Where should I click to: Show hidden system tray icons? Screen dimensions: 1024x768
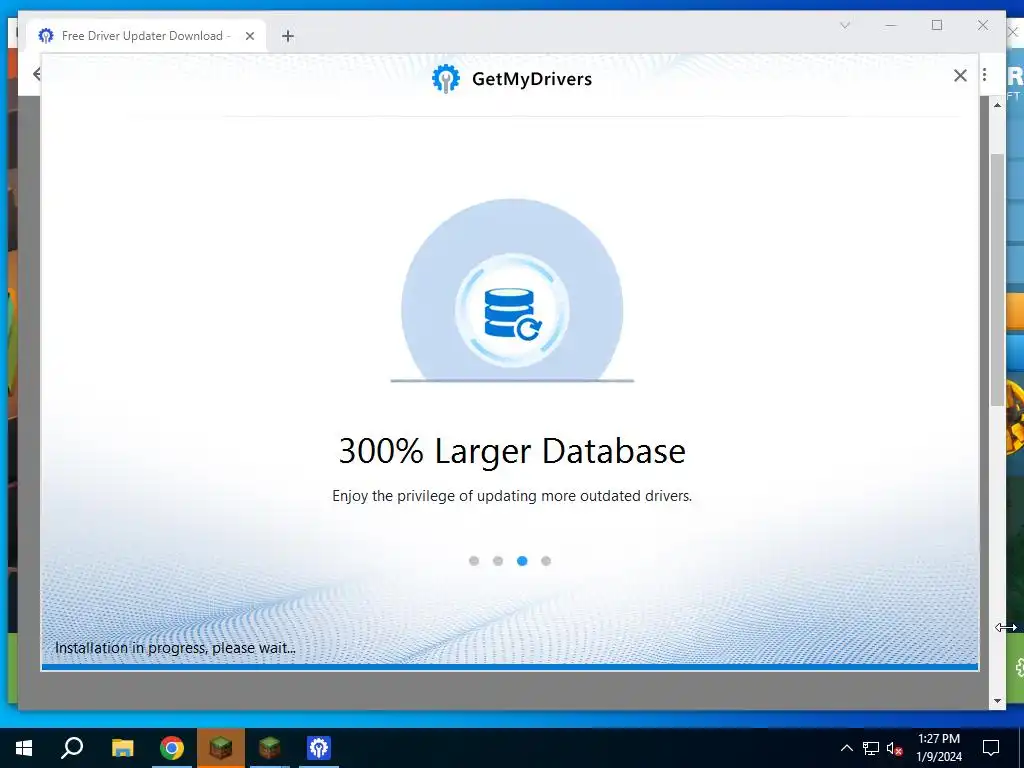(x=846, y=748)
